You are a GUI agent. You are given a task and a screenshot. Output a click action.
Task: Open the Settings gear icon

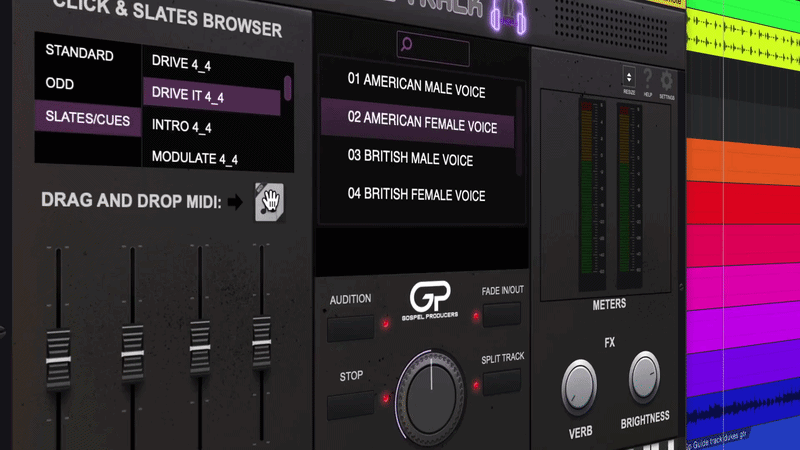[666, 81]
